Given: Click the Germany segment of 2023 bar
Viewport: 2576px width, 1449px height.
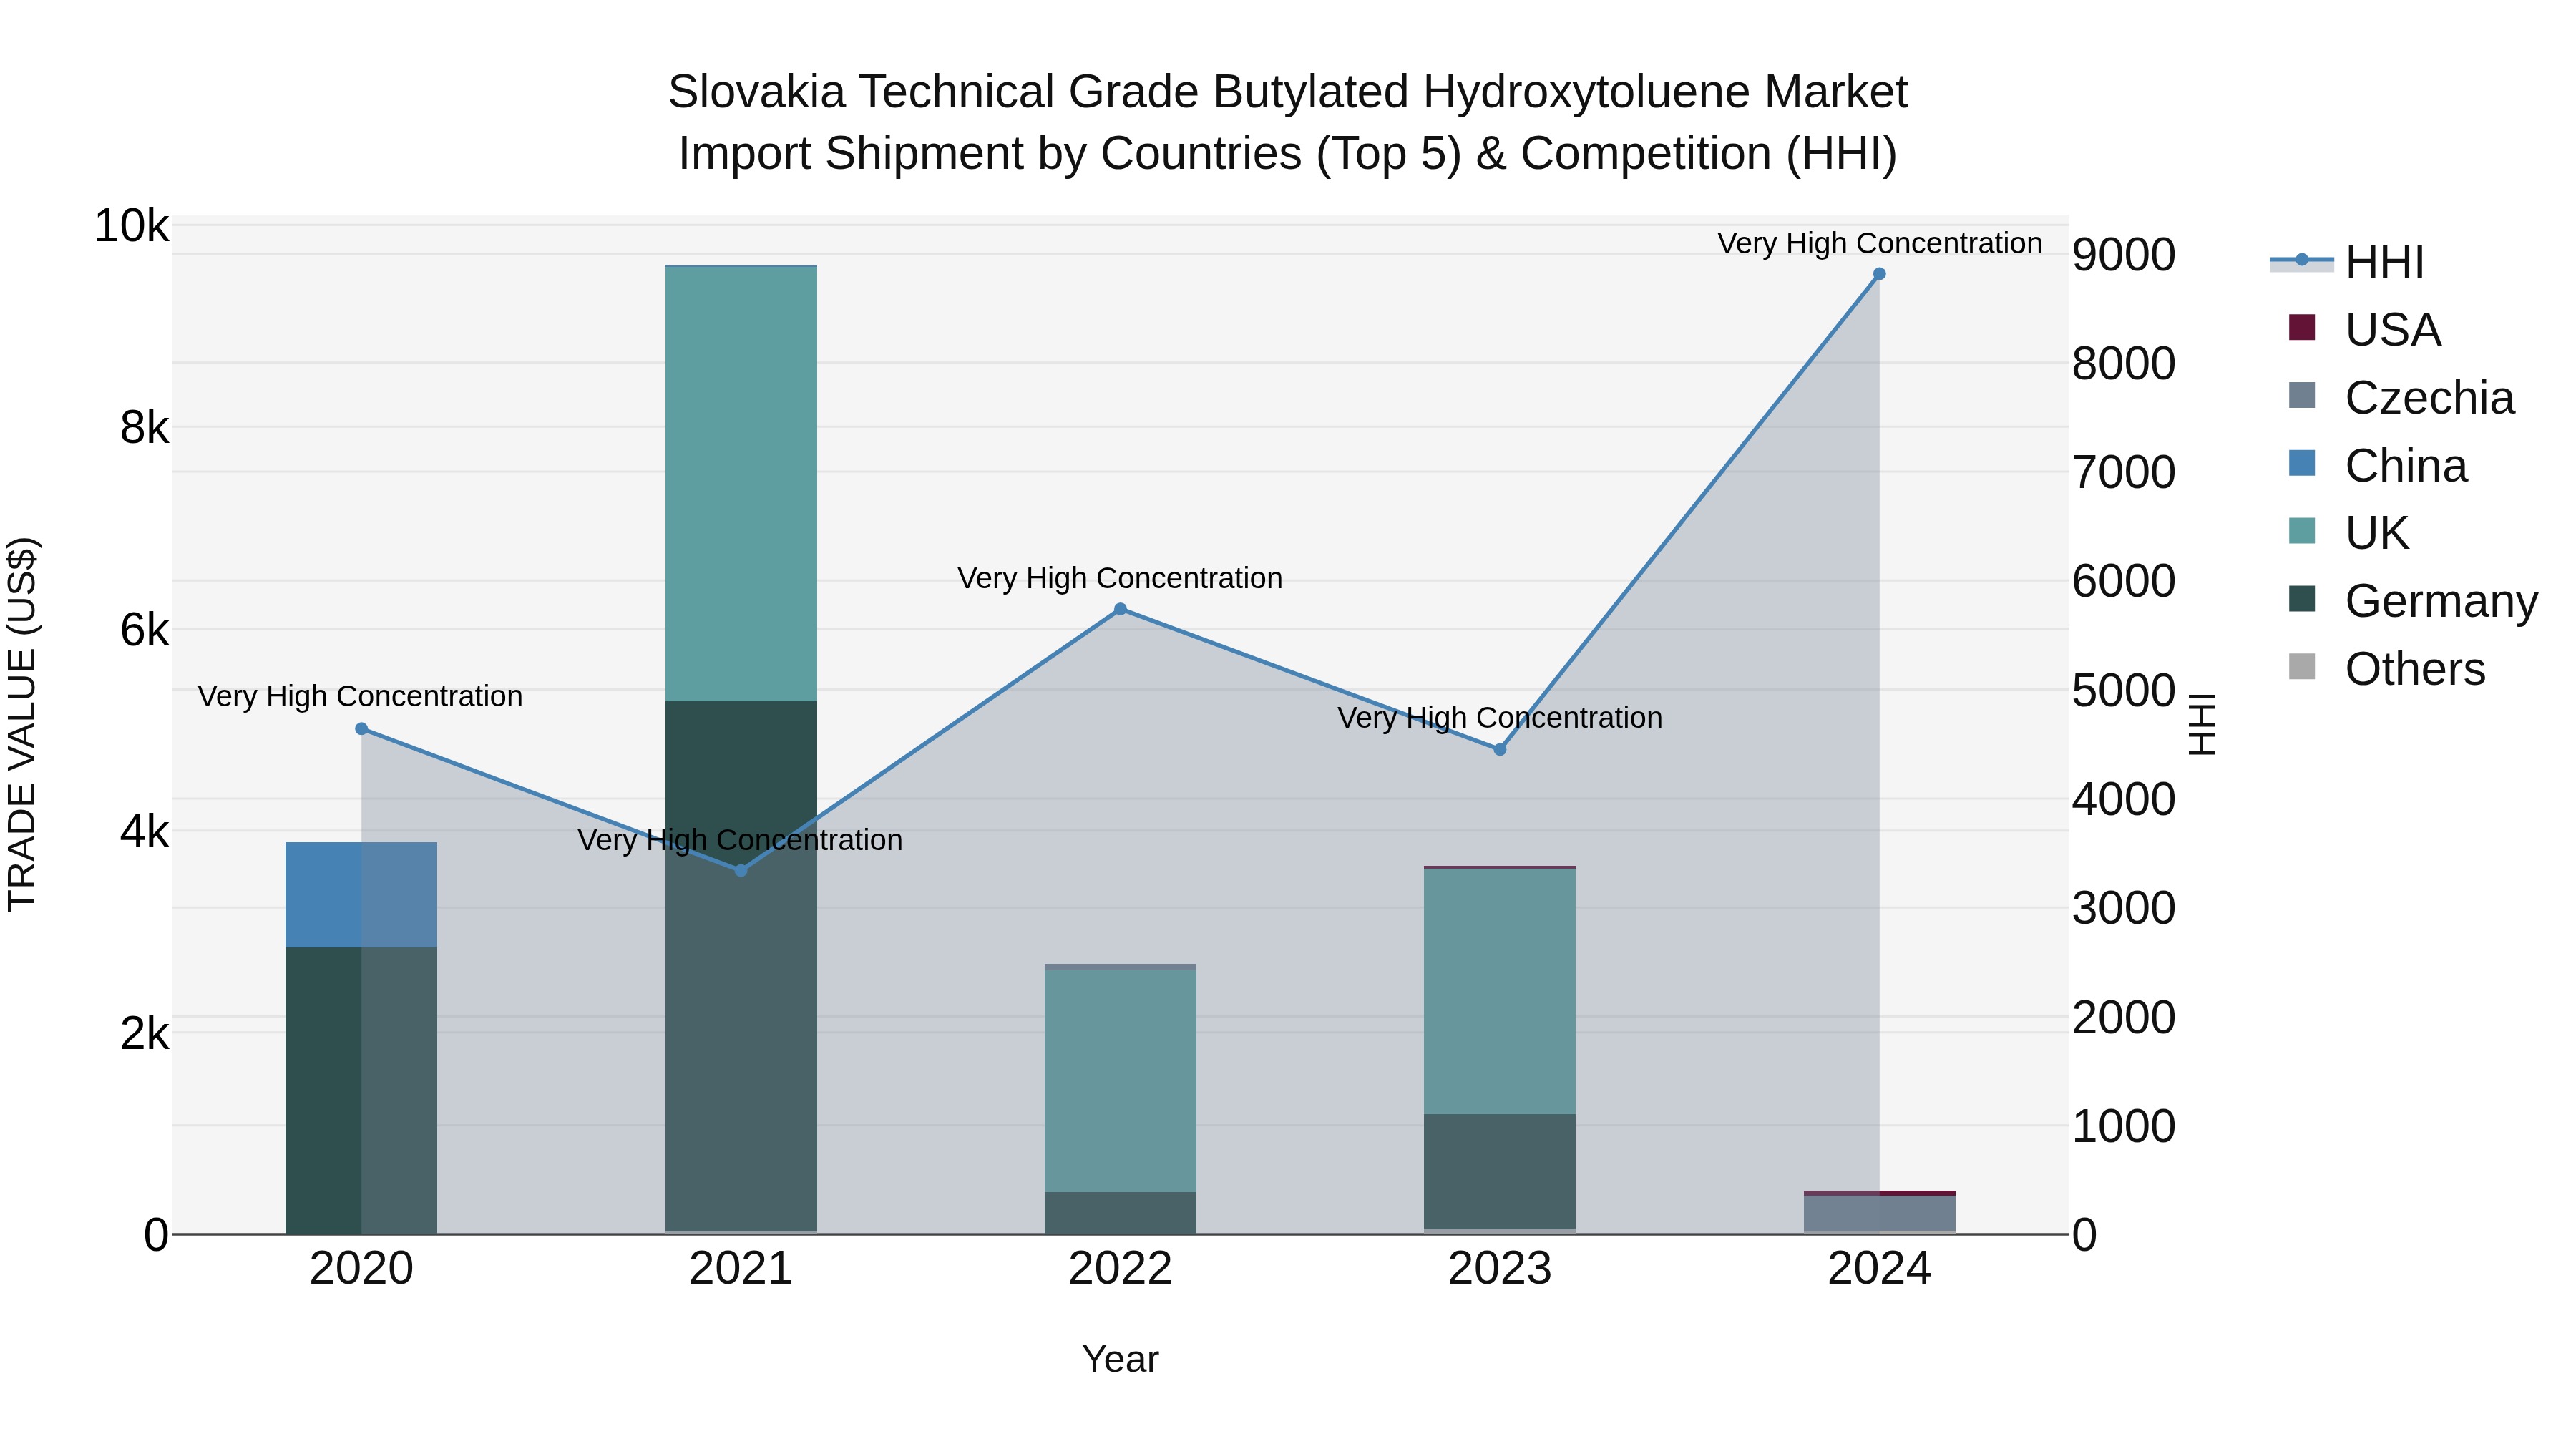Looking at the screenshot, I should (1500, 1172).
